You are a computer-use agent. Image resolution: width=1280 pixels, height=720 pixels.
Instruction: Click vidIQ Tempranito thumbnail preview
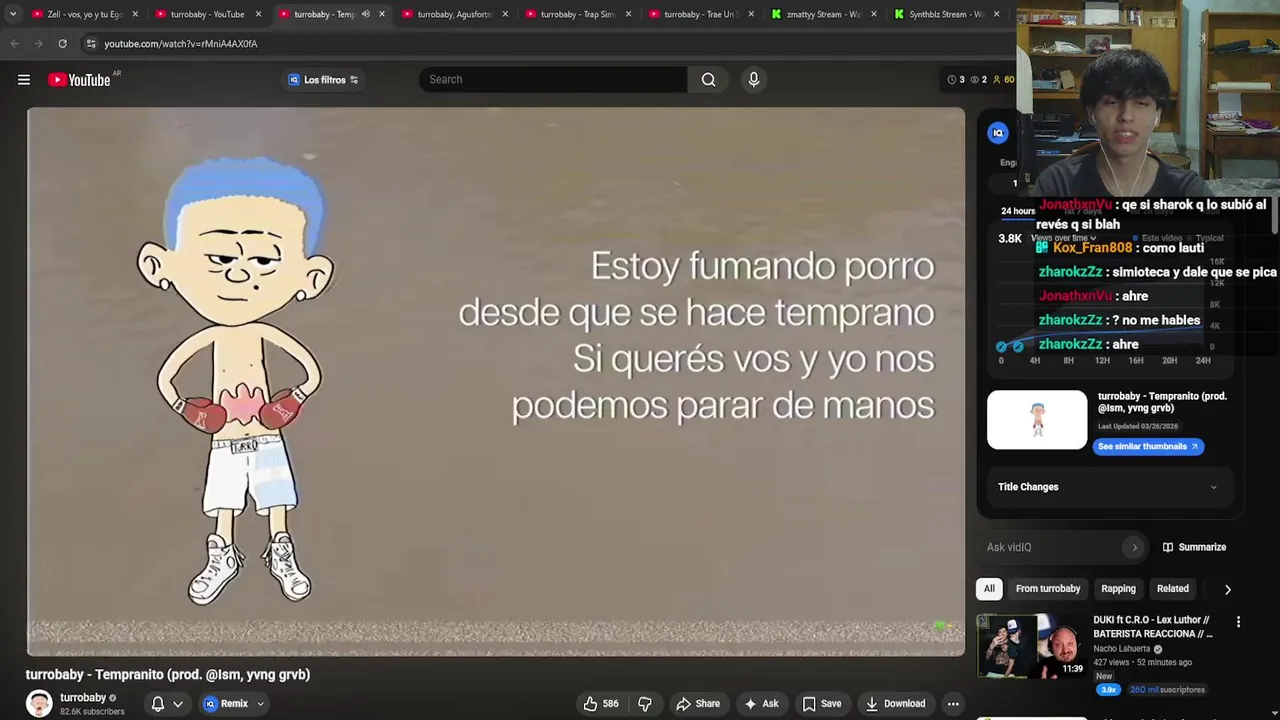click(1037, 420)
